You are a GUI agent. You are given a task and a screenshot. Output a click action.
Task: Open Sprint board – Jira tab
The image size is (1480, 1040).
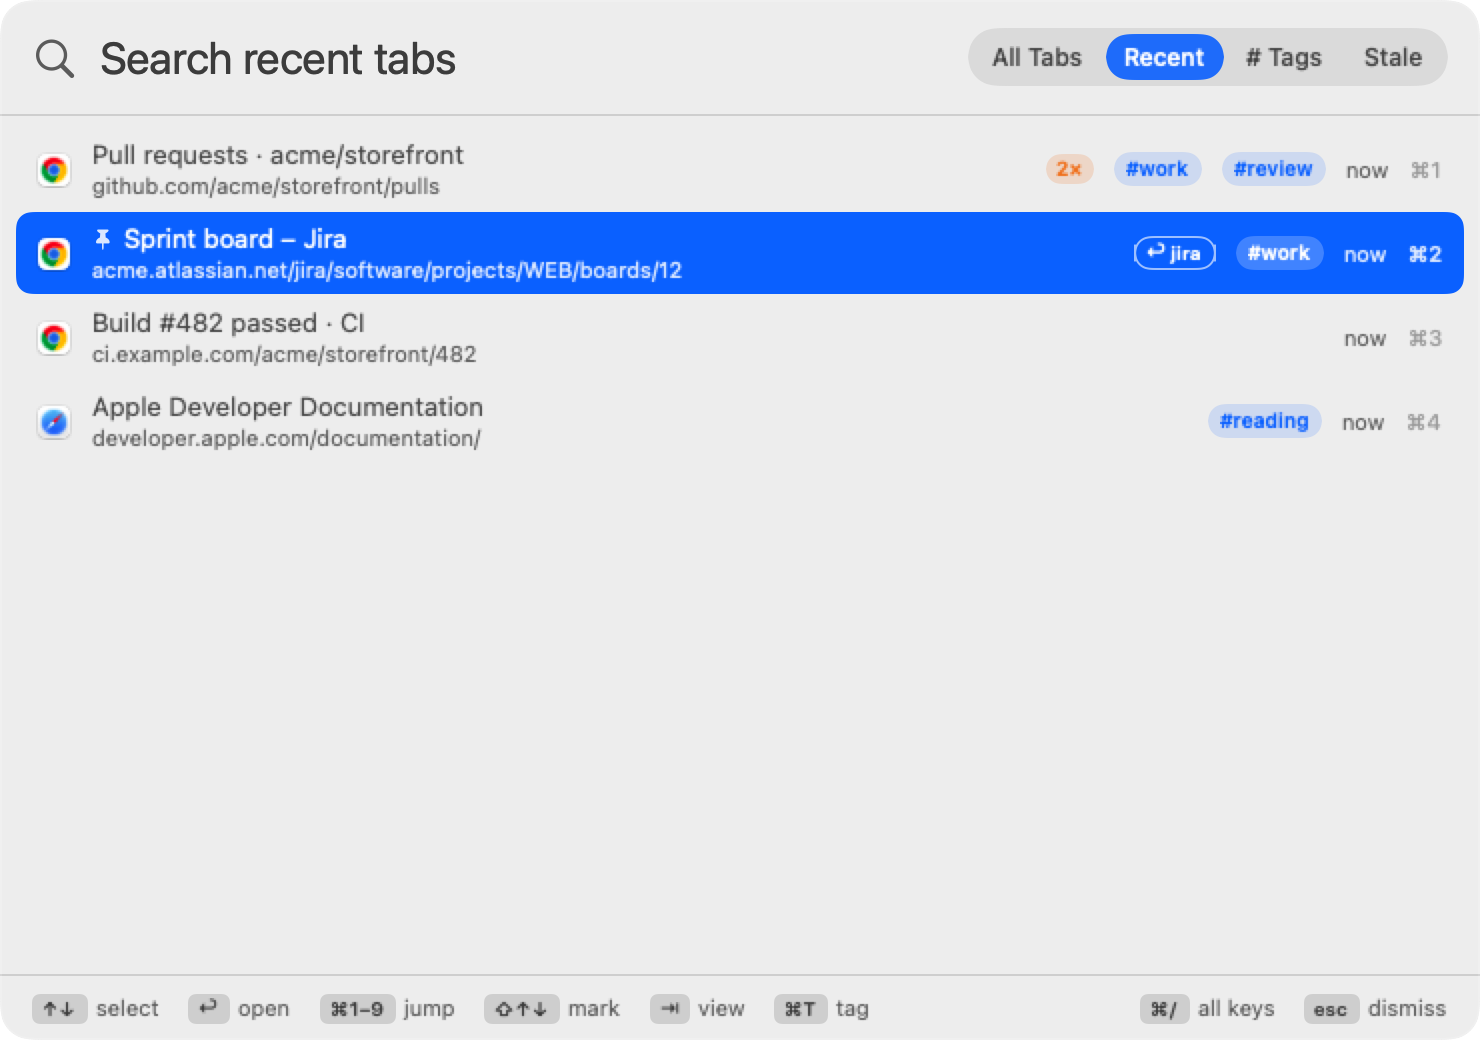pyautogui.click(x=740, y=253)
